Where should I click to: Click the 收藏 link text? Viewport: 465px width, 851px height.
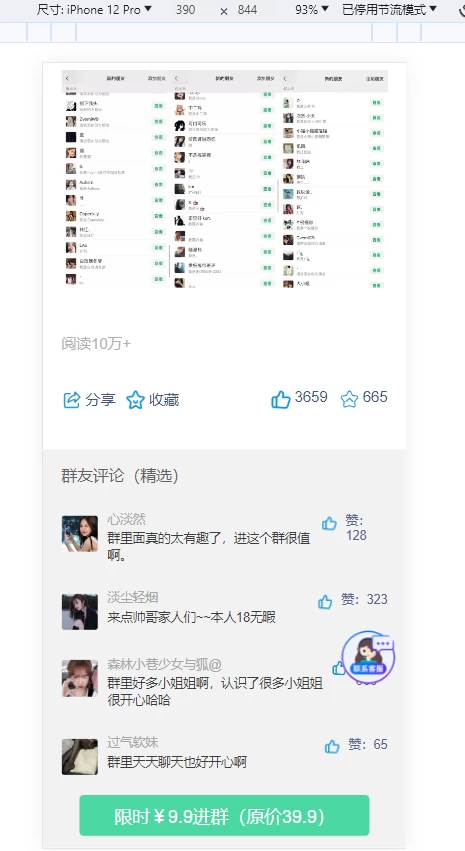pyautogui.click(x=164, y=400)
